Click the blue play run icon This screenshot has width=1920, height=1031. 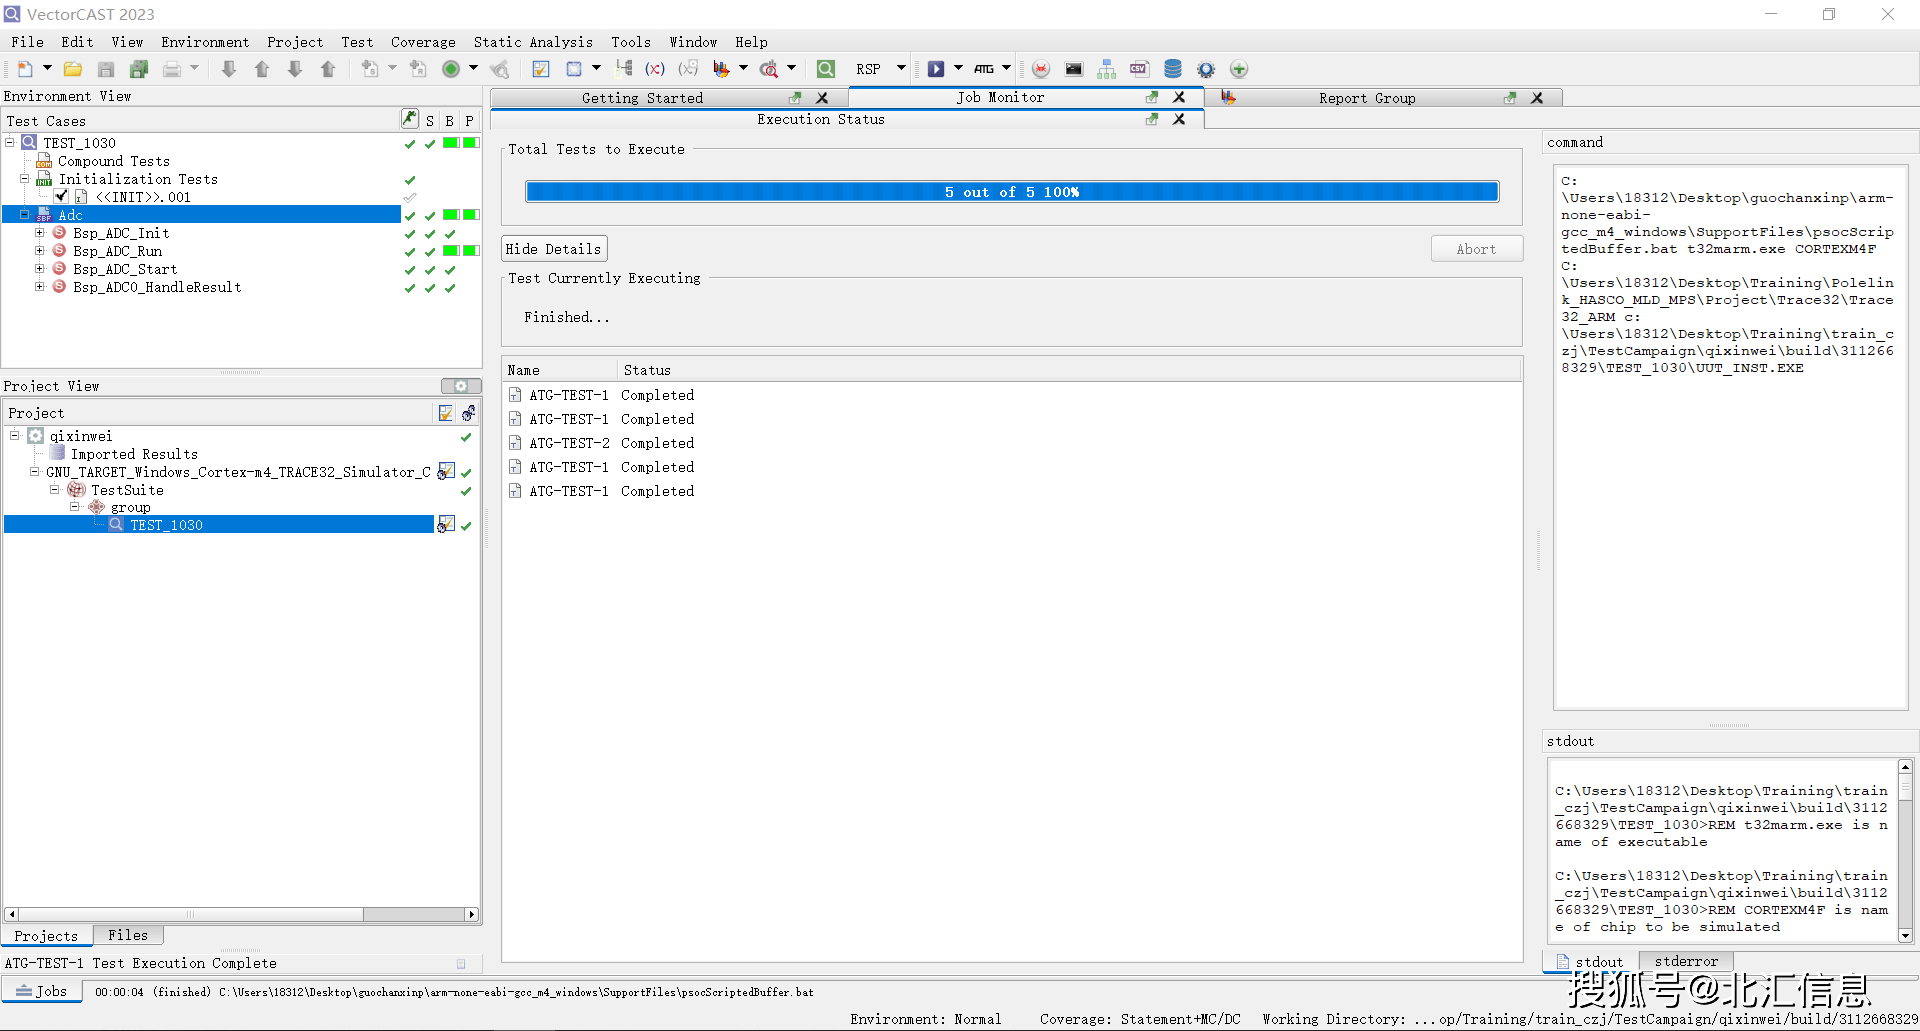coord(935,69)
